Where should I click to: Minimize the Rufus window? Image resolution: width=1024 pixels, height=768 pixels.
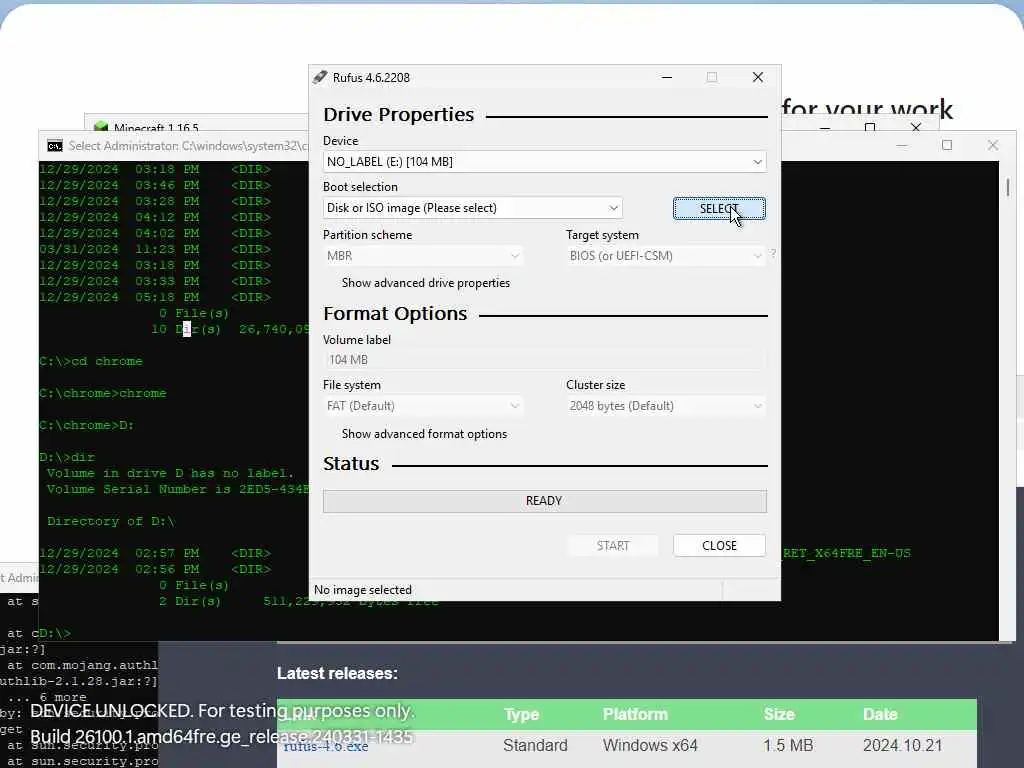(667, 77)
